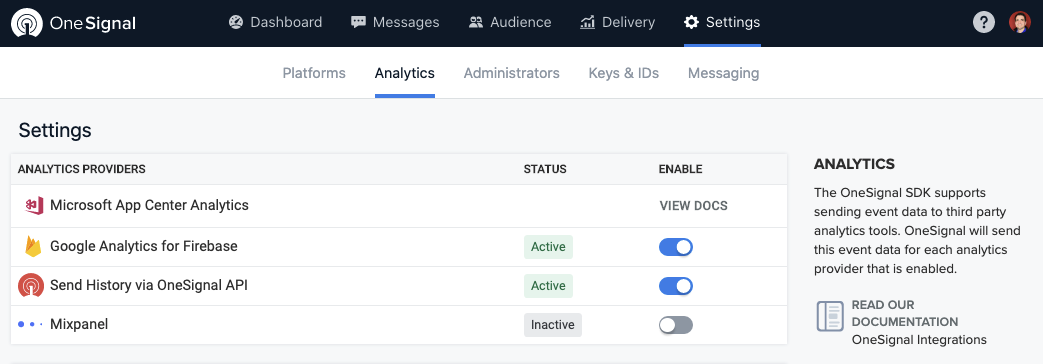Click the Firebase flame icon

click(x=33, y=246)
